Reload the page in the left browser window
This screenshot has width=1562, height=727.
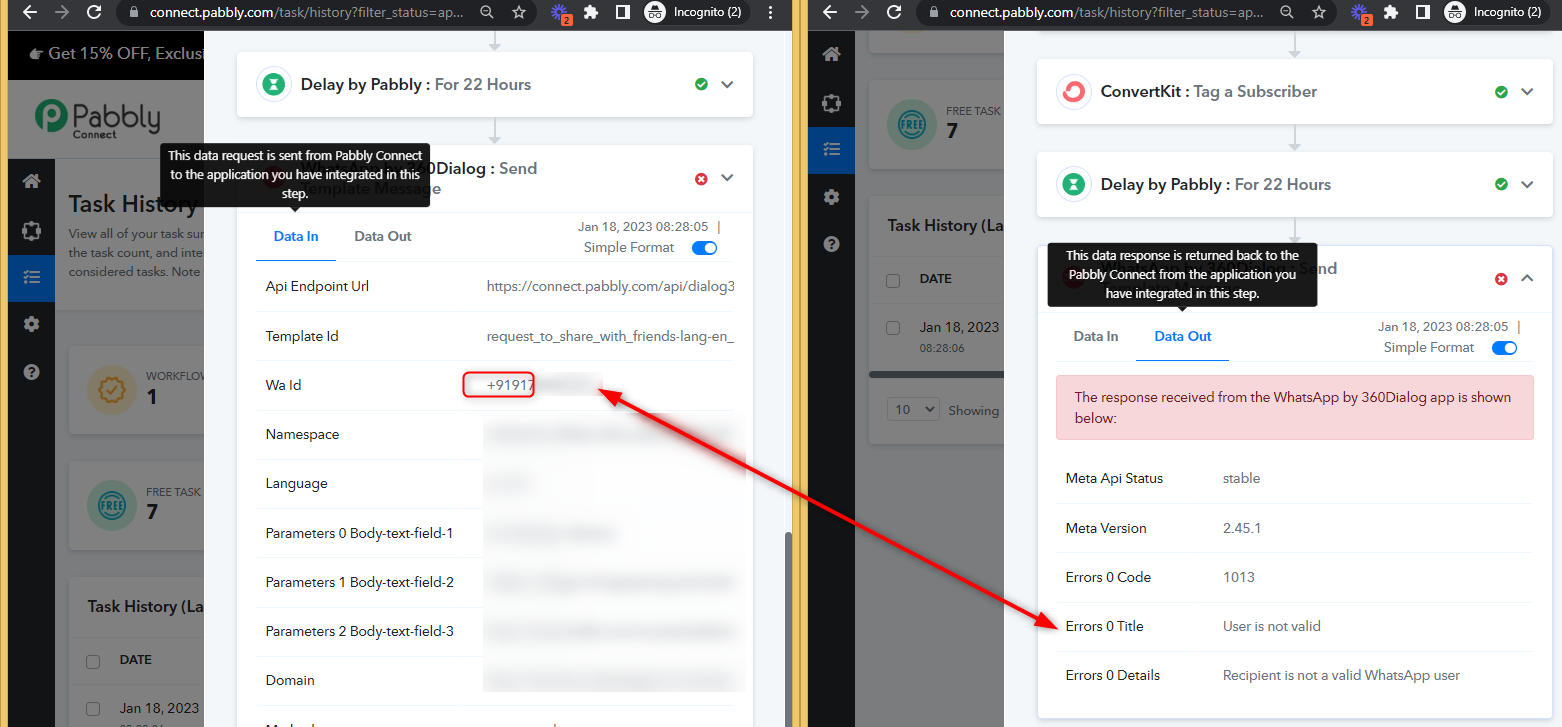click(94, 12)
